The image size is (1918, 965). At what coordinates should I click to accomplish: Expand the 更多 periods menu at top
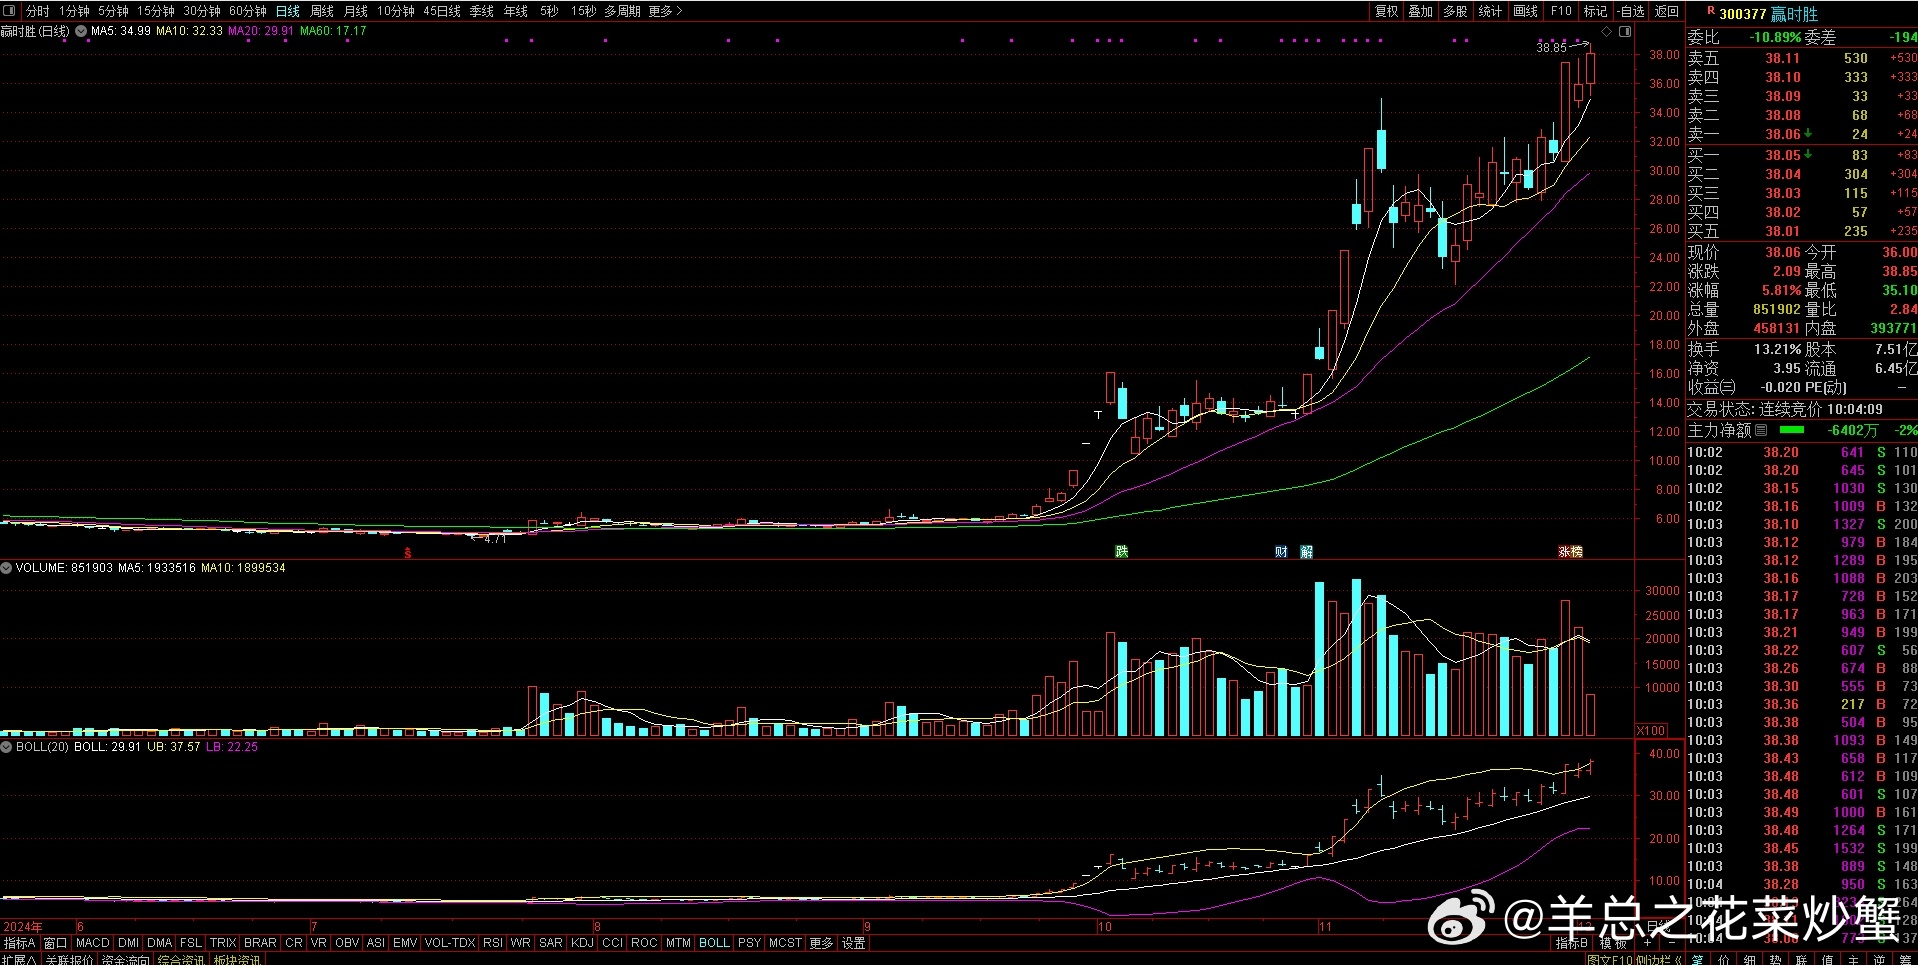tap(665, 11)
